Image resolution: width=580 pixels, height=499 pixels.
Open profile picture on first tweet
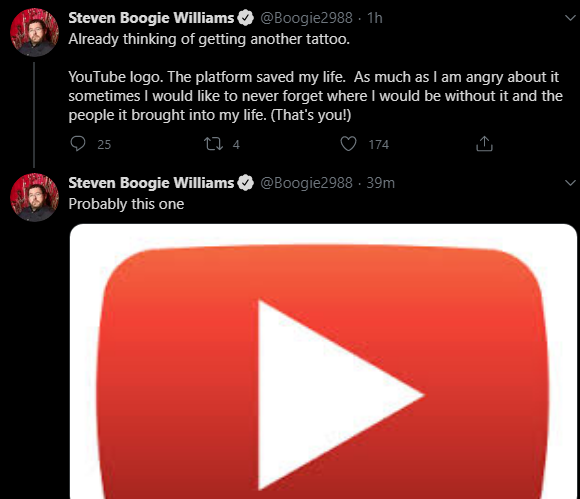(x=34, y=33)
